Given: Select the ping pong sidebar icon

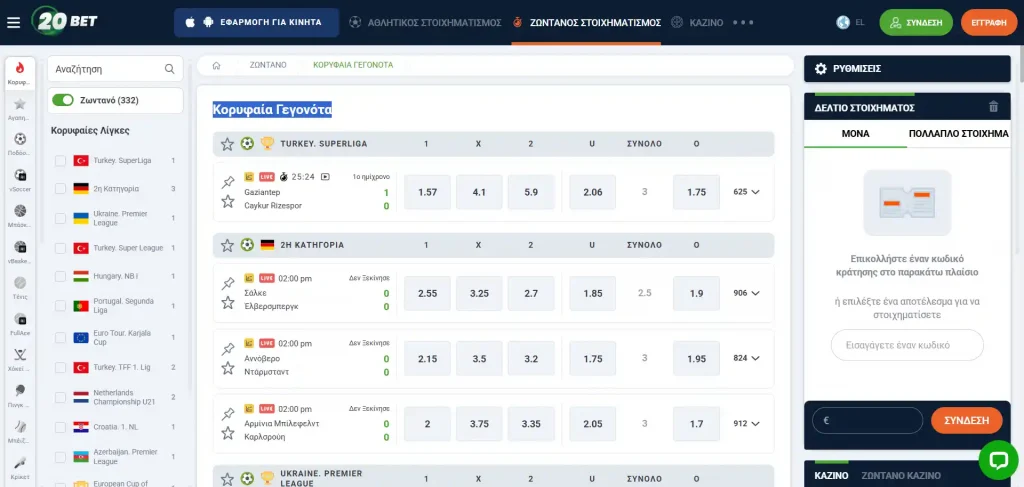Looking at the screenshot, I should tap(20, 390).
